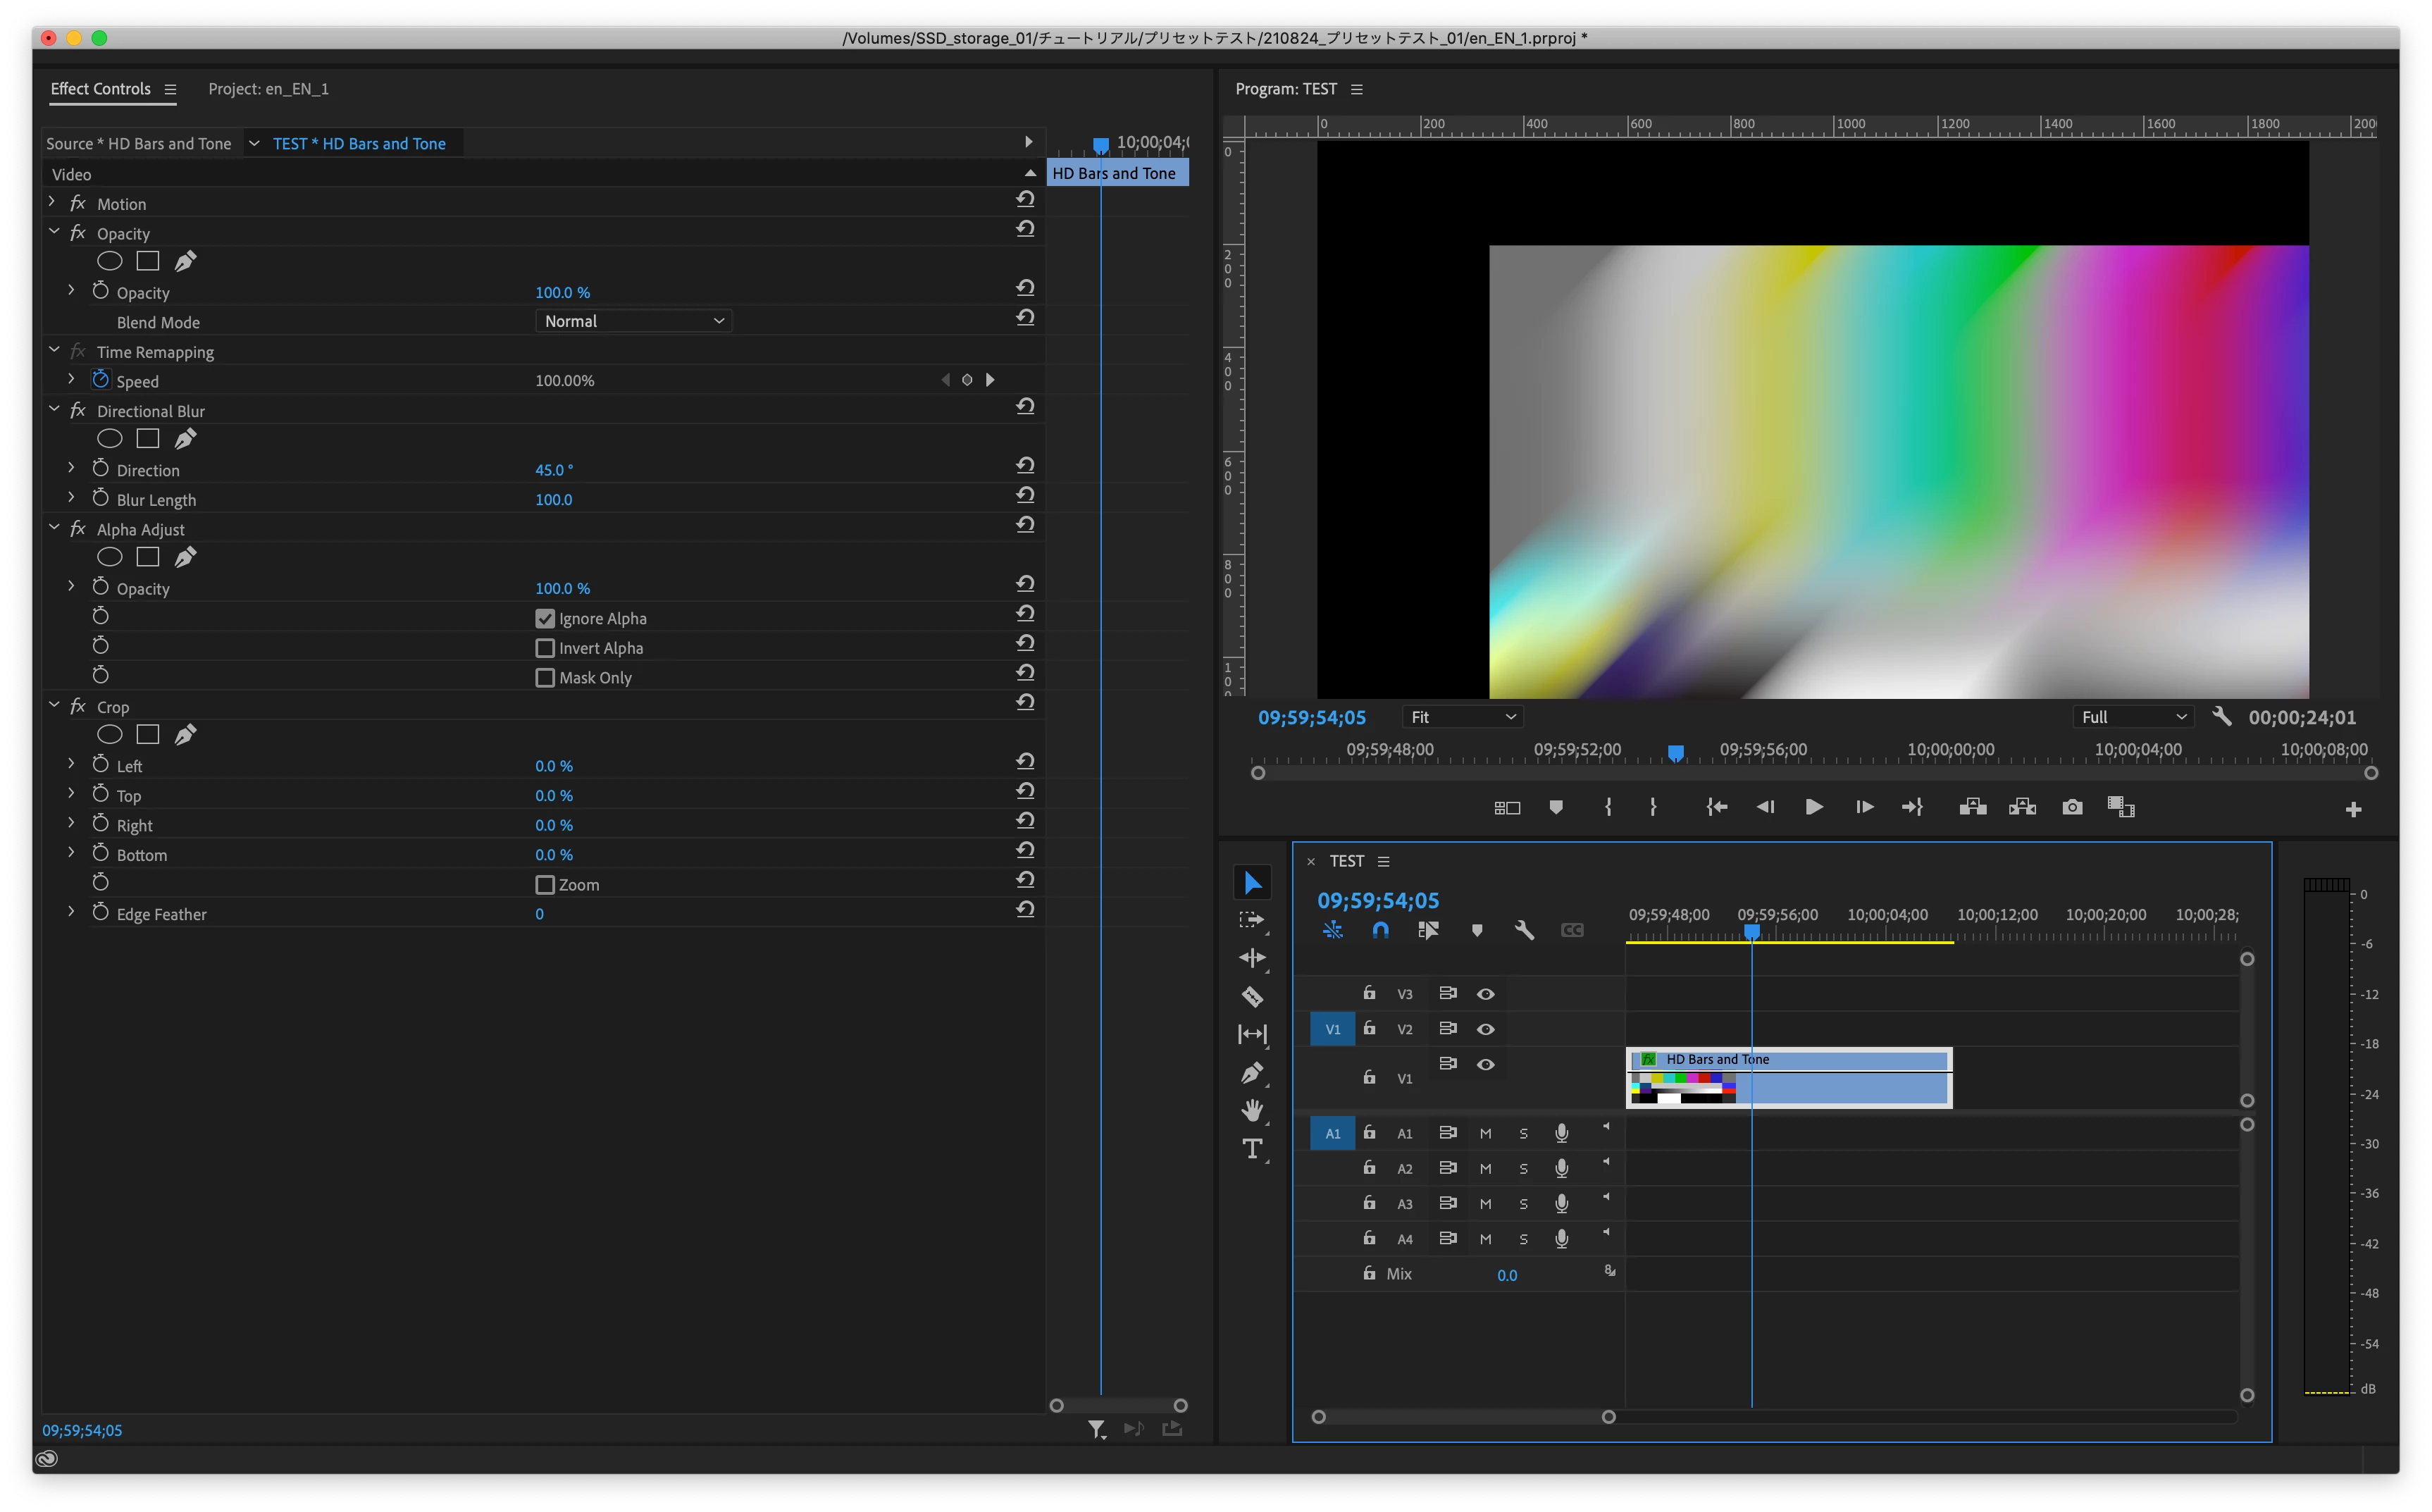Create ellipse mask under Directional Blur

pyautogui.click(x=110, y=439)
